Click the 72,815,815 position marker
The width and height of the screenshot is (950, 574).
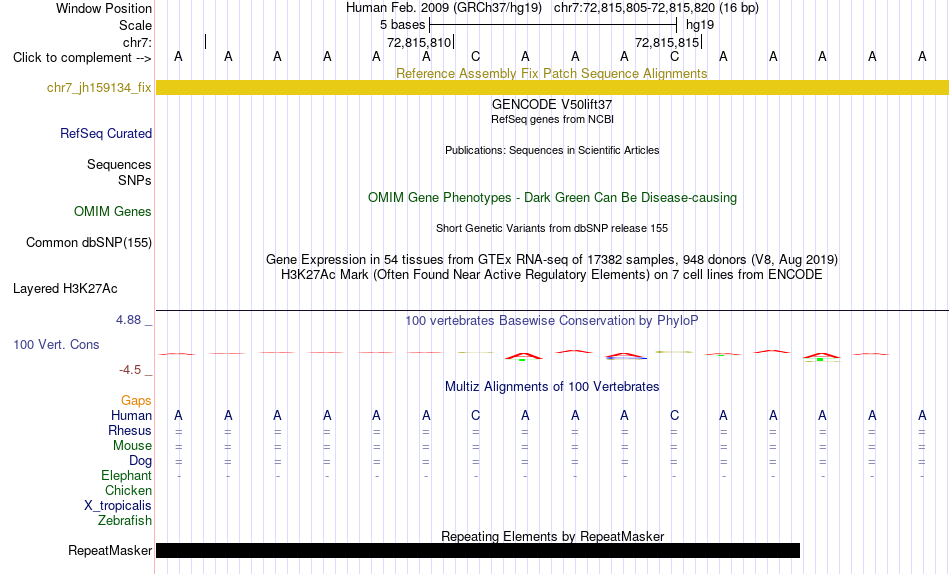click(668, 42)
